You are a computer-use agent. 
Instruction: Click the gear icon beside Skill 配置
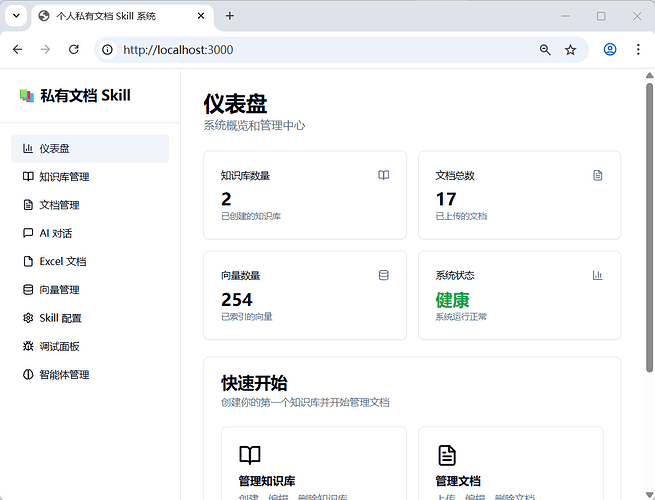click(x=28, y=318)
